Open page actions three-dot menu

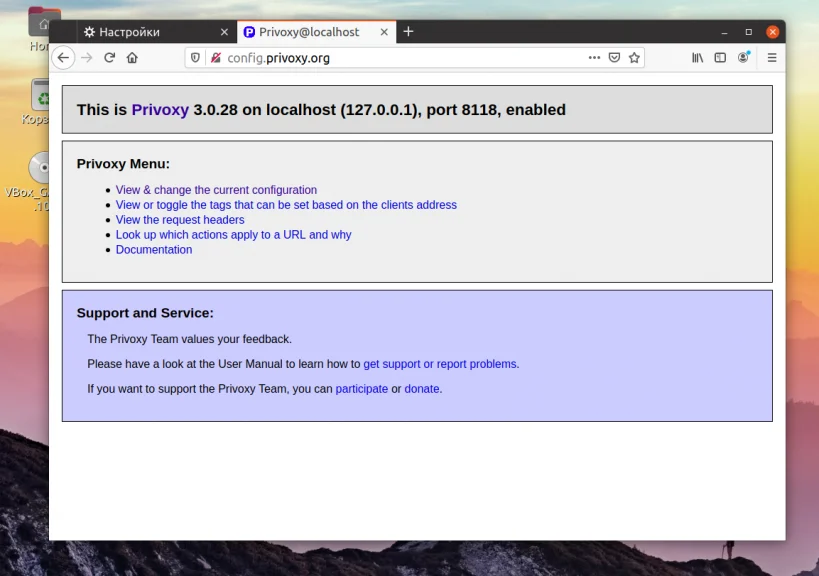click(594, 58)
